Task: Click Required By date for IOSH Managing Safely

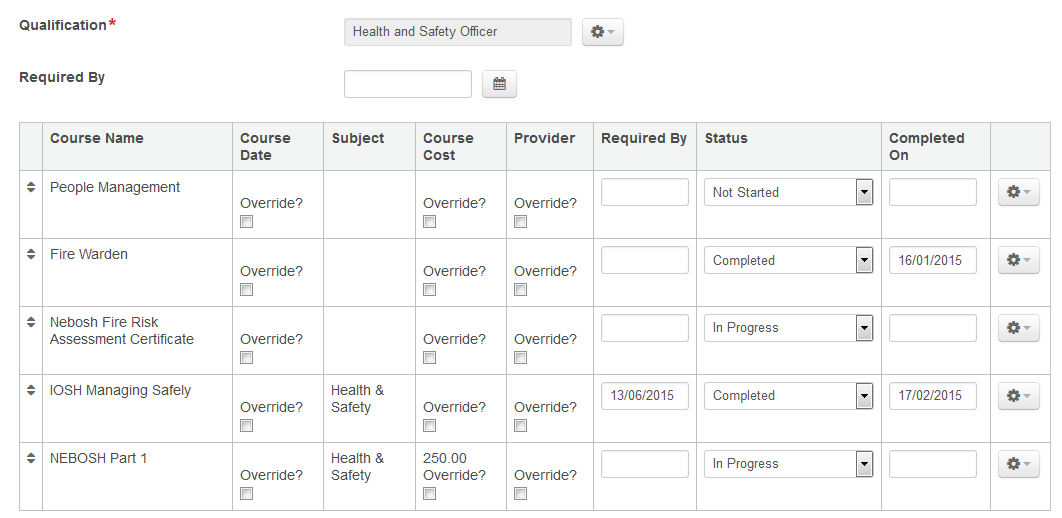Action: click(644, 396)
